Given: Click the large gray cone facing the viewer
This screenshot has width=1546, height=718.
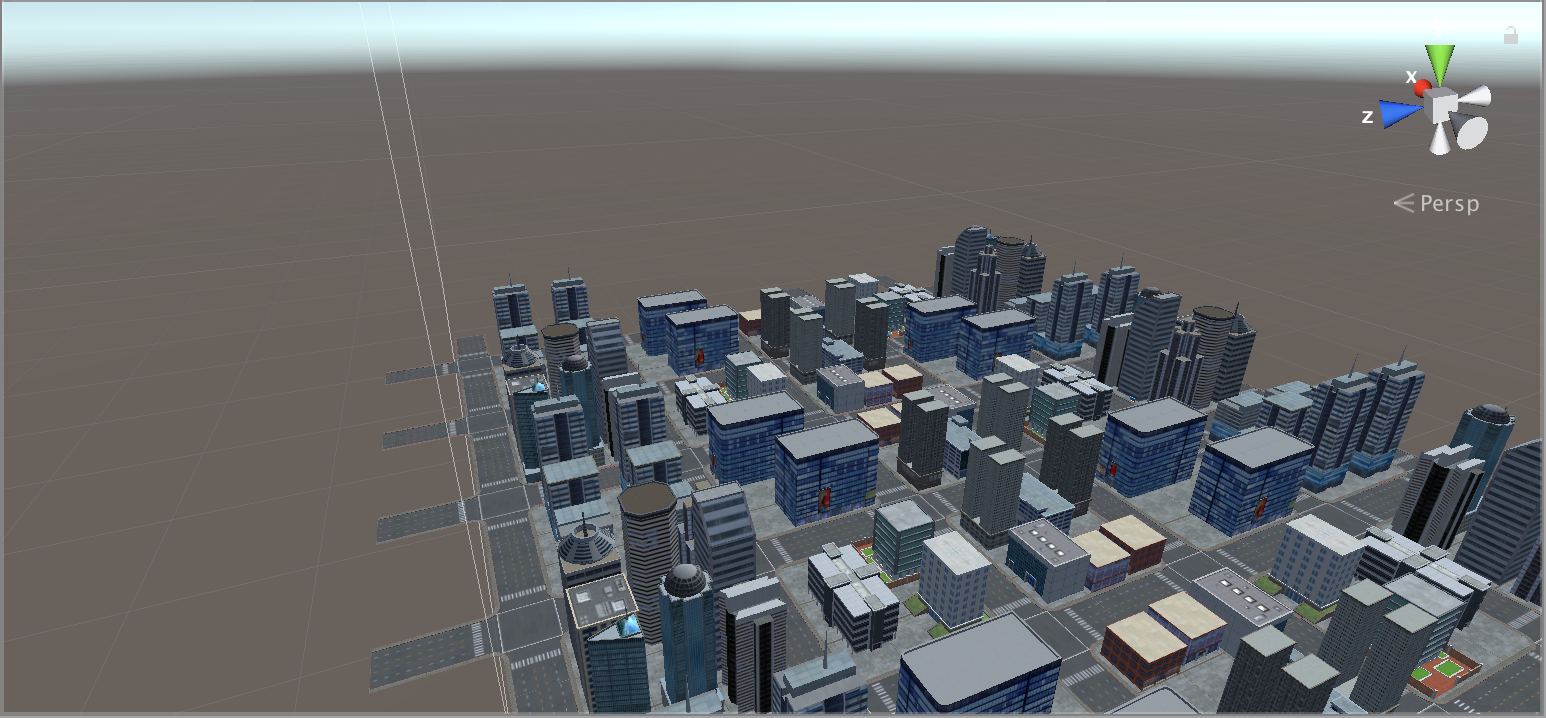Looking at the screenshot, I should click(x=1470, y=131).
